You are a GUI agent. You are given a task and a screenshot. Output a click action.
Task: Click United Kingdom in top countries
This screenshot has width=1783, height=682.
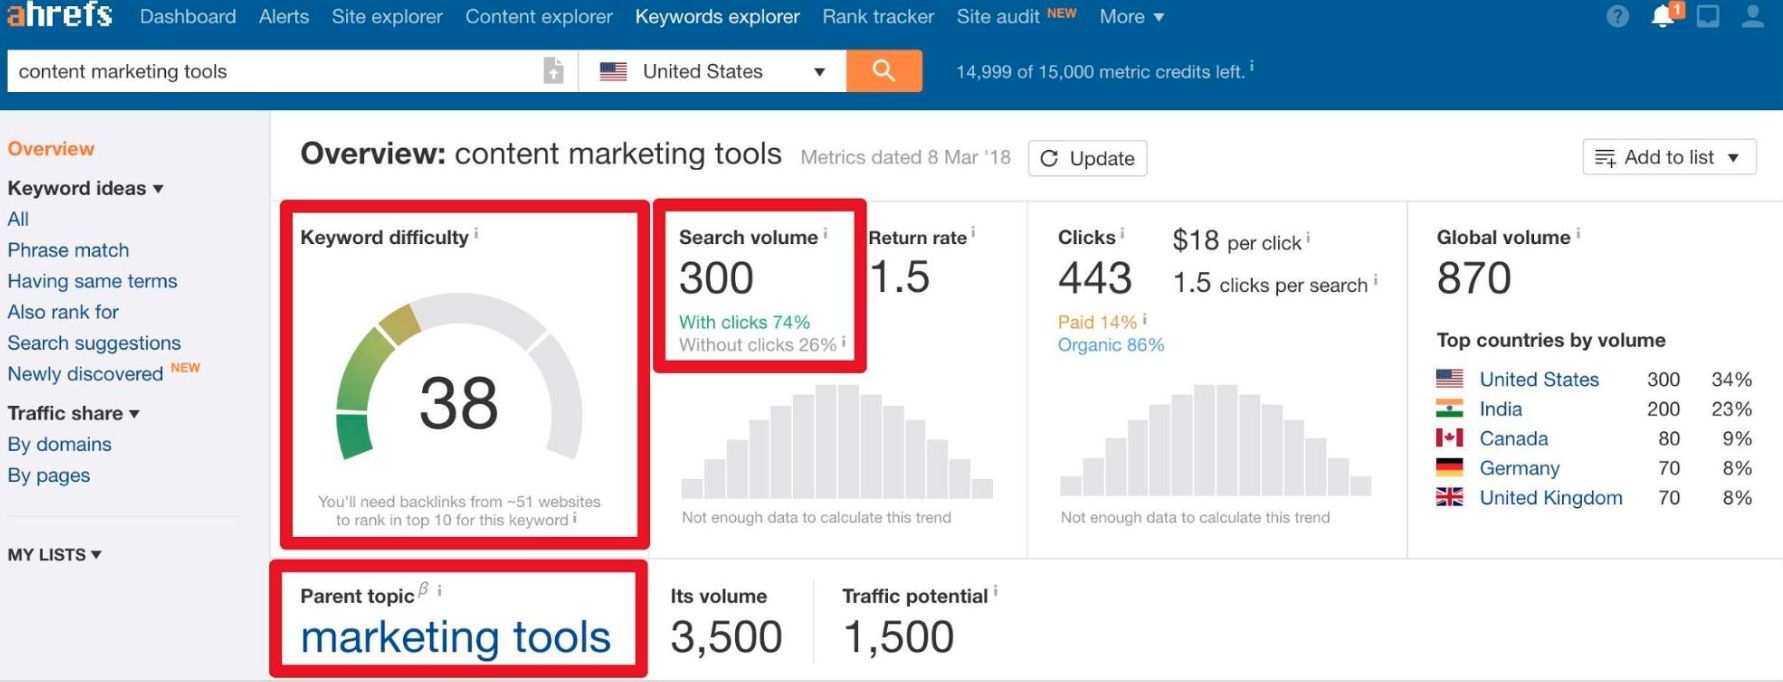(x=1551, y=497)
